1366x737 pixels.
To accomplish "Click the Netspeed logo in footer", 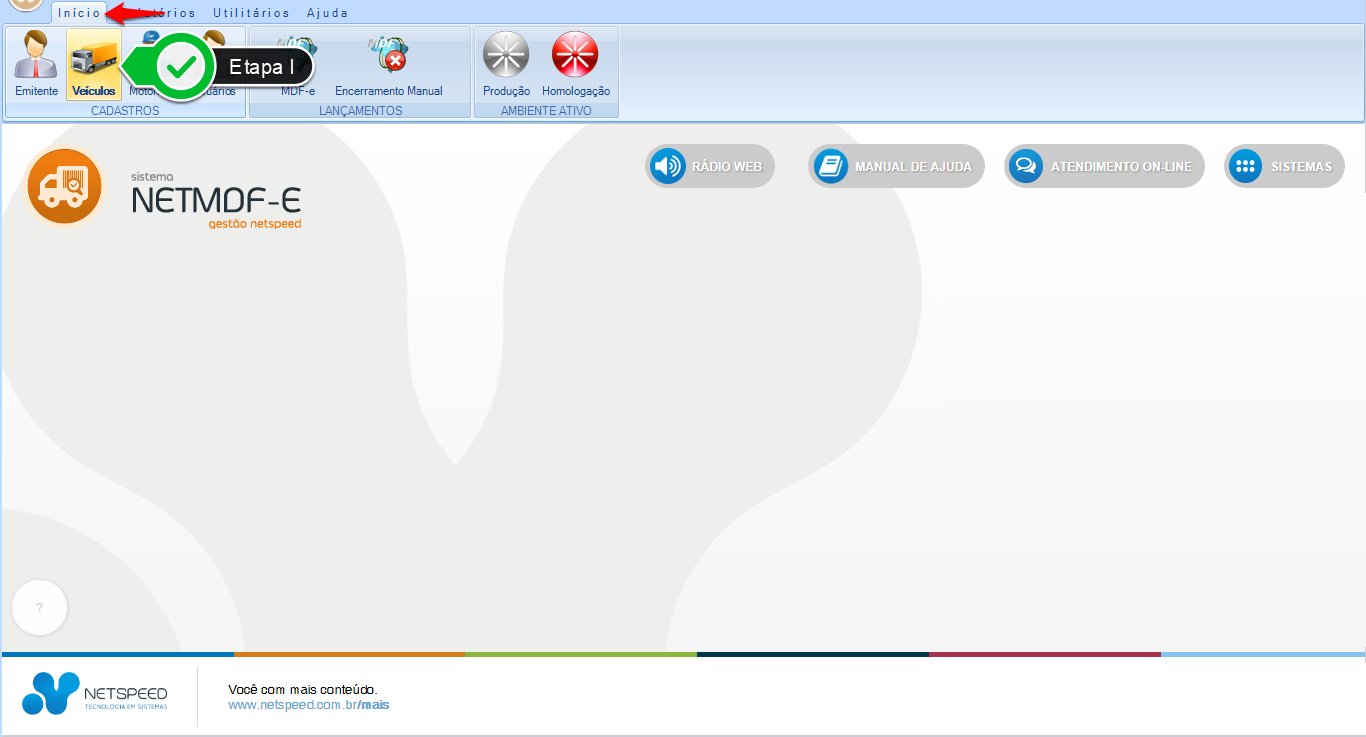I will coord(95,694).
